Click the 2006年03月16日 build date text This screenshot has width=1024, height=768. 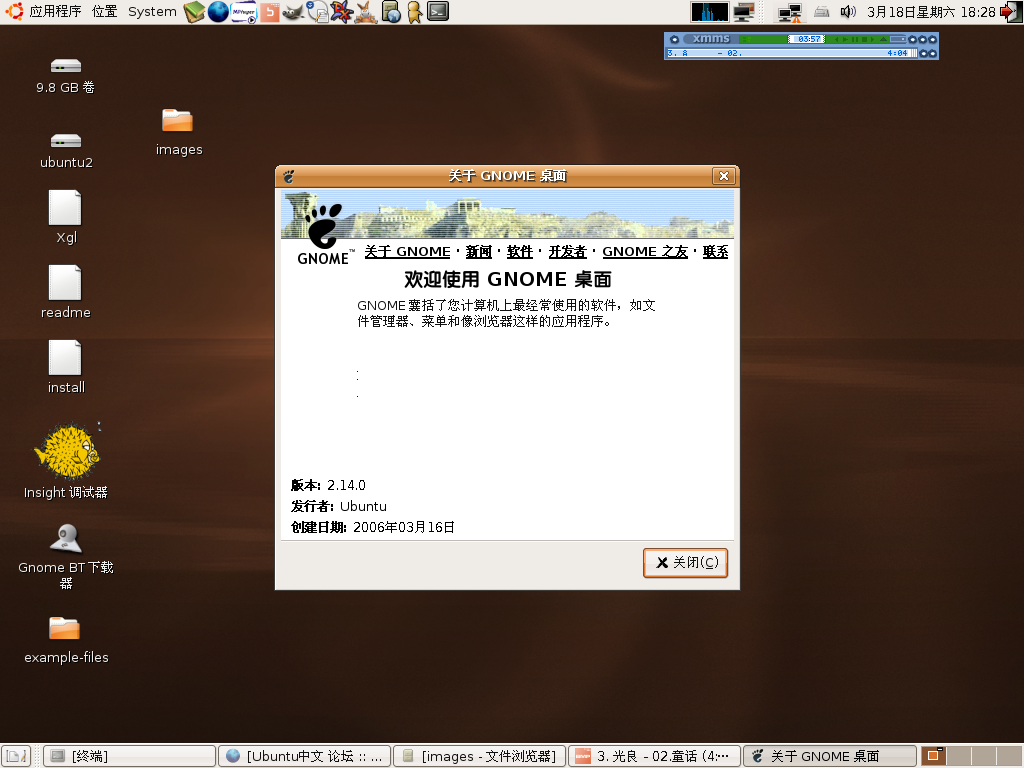(x=404, y=527)
